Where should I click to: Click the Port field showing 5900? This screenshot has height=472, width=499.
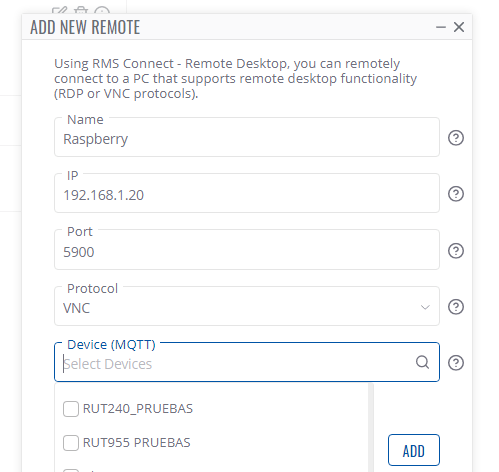tap(247, 250)
